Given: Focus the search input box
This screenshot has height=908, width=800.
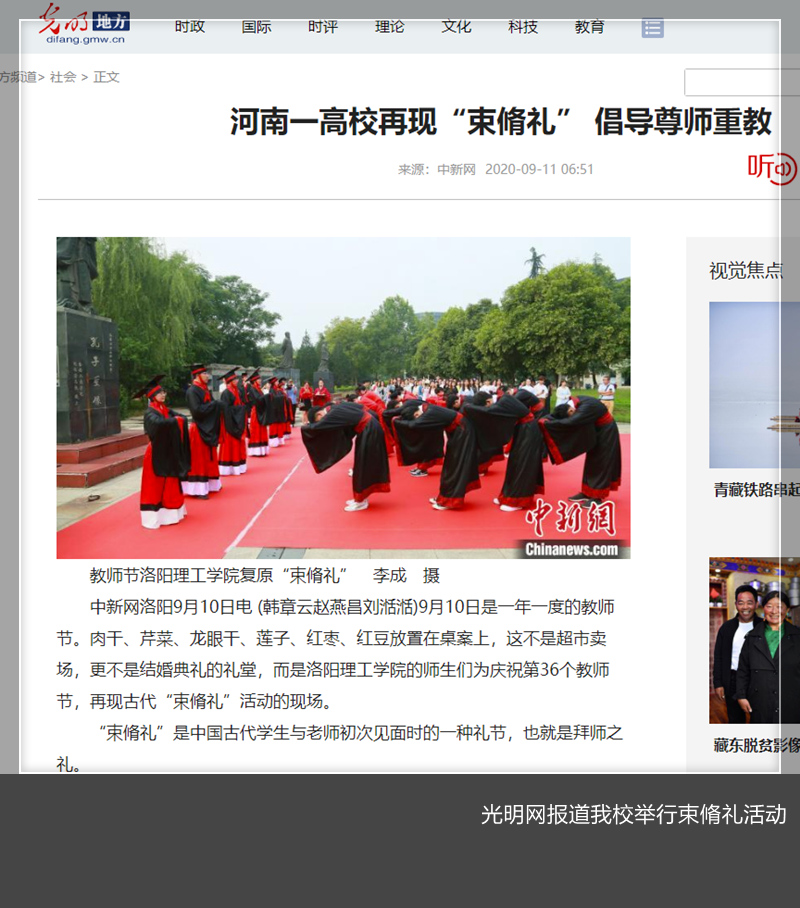Looking at the screenshot, I should (x=740, y=82).
